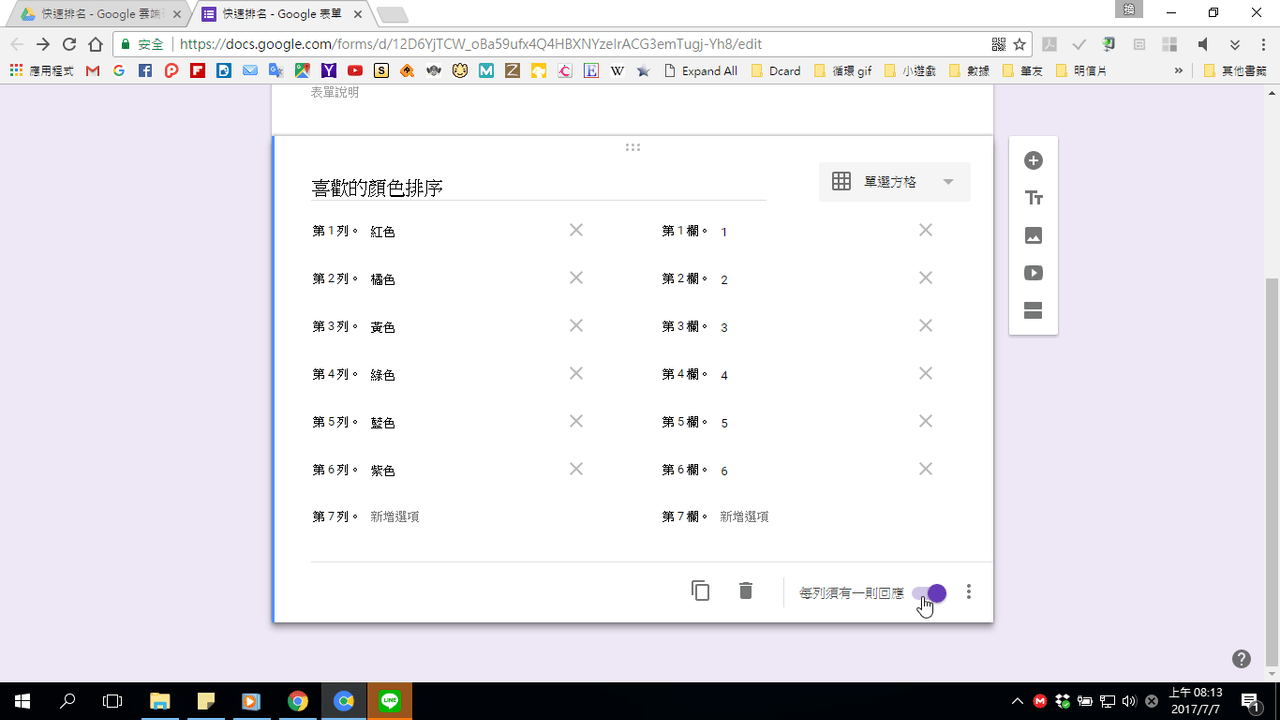Viewport: 1280px width, 720px height.
Task: Grab the question drag handle dots
Action: [x=632, y=147]
